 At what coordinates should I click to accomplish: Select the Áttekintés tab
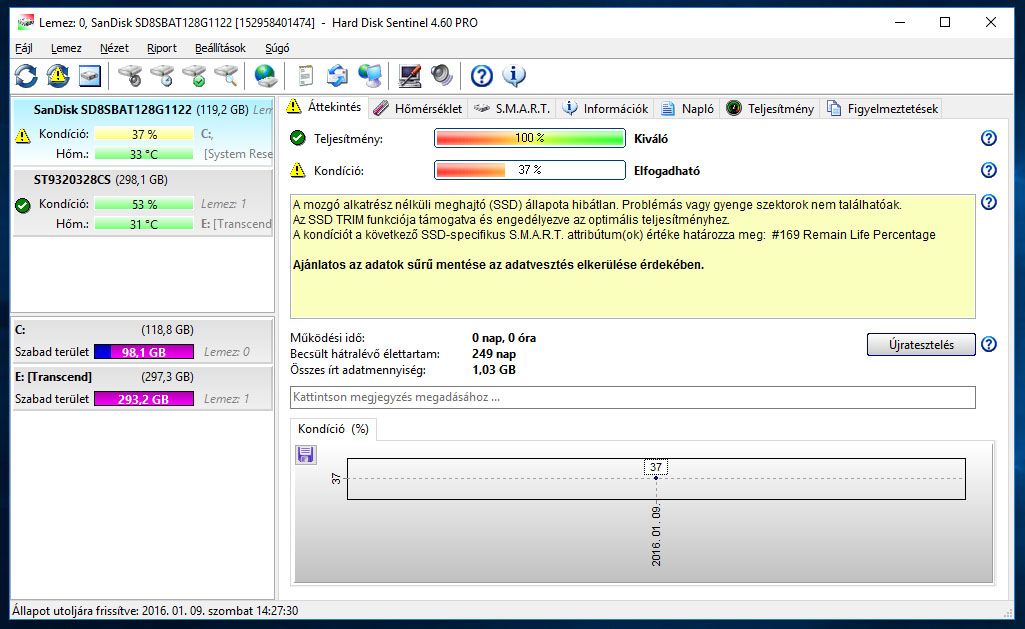tap(324, 107)
